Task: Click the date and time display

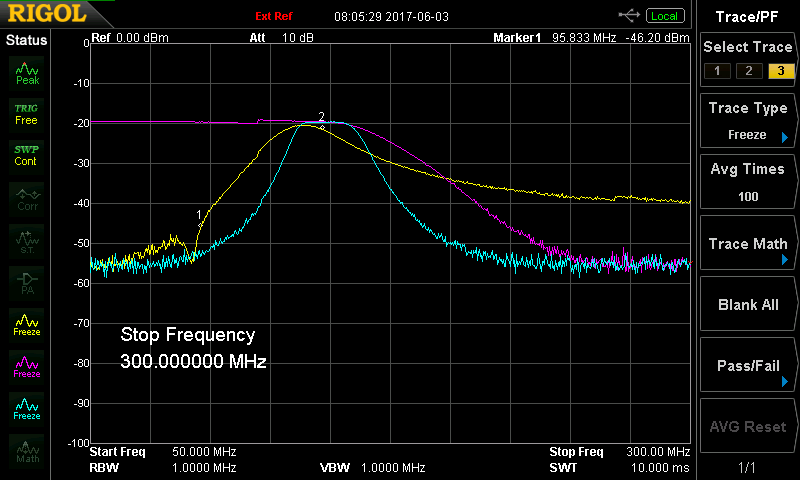Action: 391,17
